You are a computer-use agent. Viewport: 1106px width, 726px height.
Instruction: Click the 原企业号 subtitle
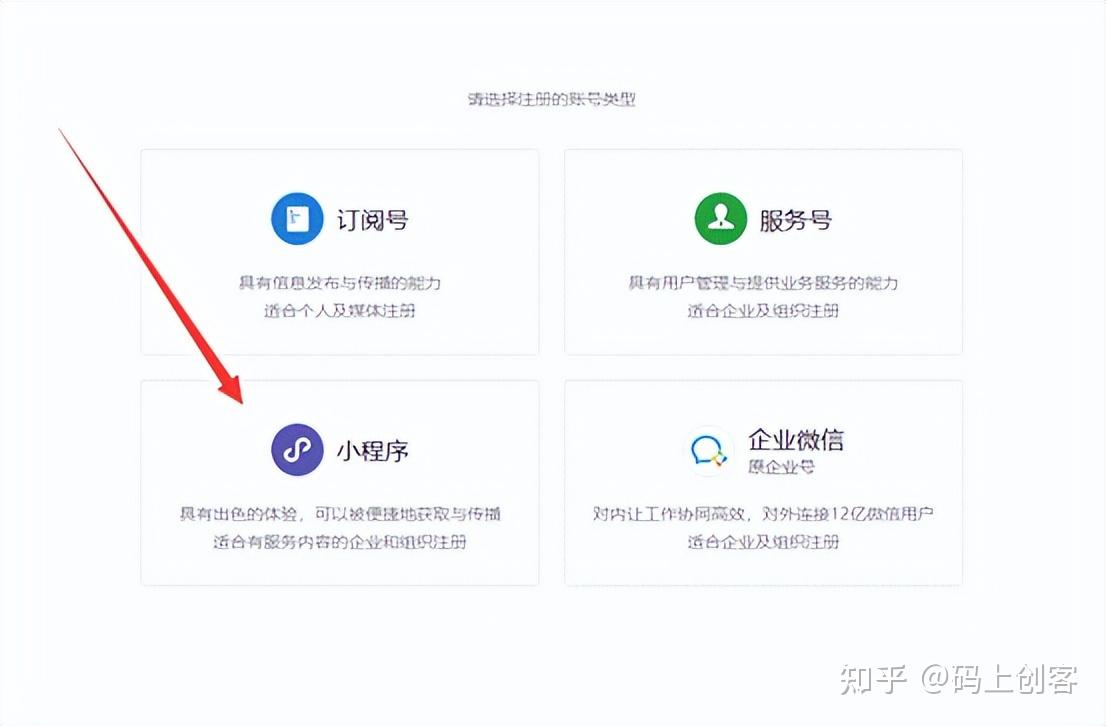781,466
